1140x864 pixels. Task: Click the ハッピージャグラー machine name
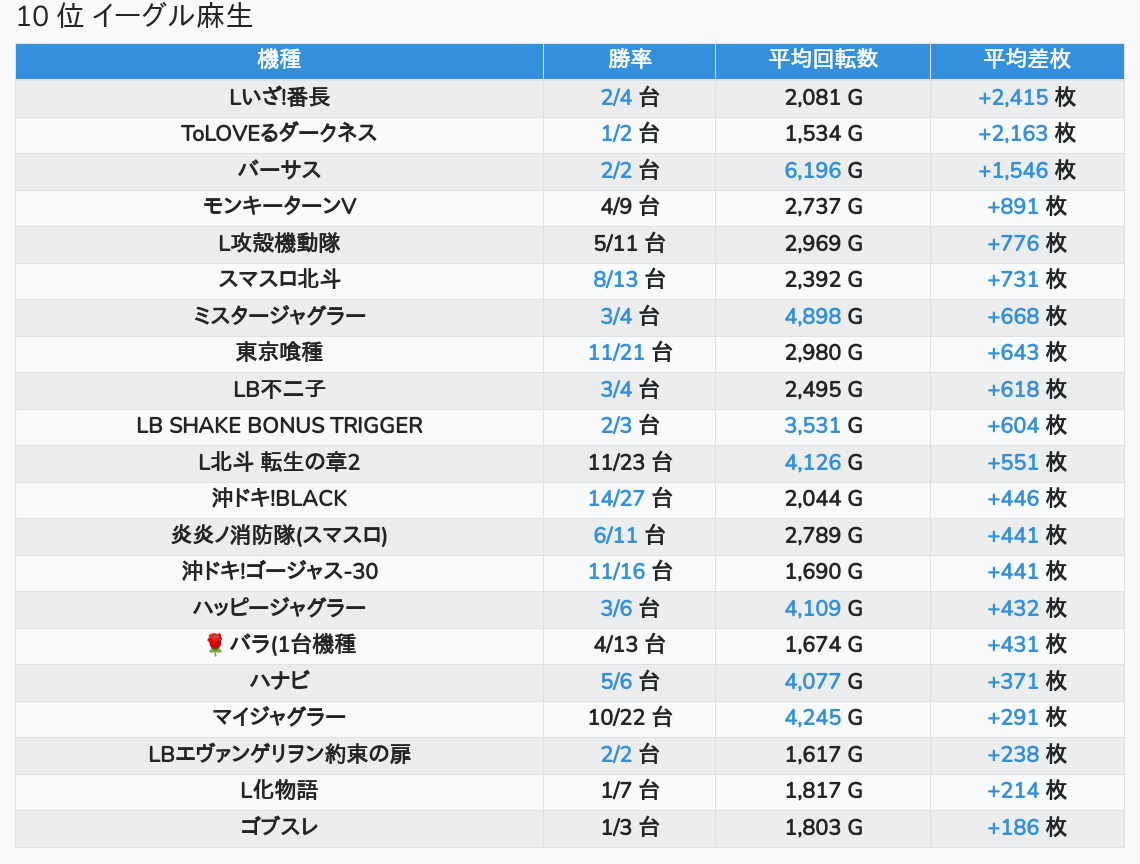[279, 608]
